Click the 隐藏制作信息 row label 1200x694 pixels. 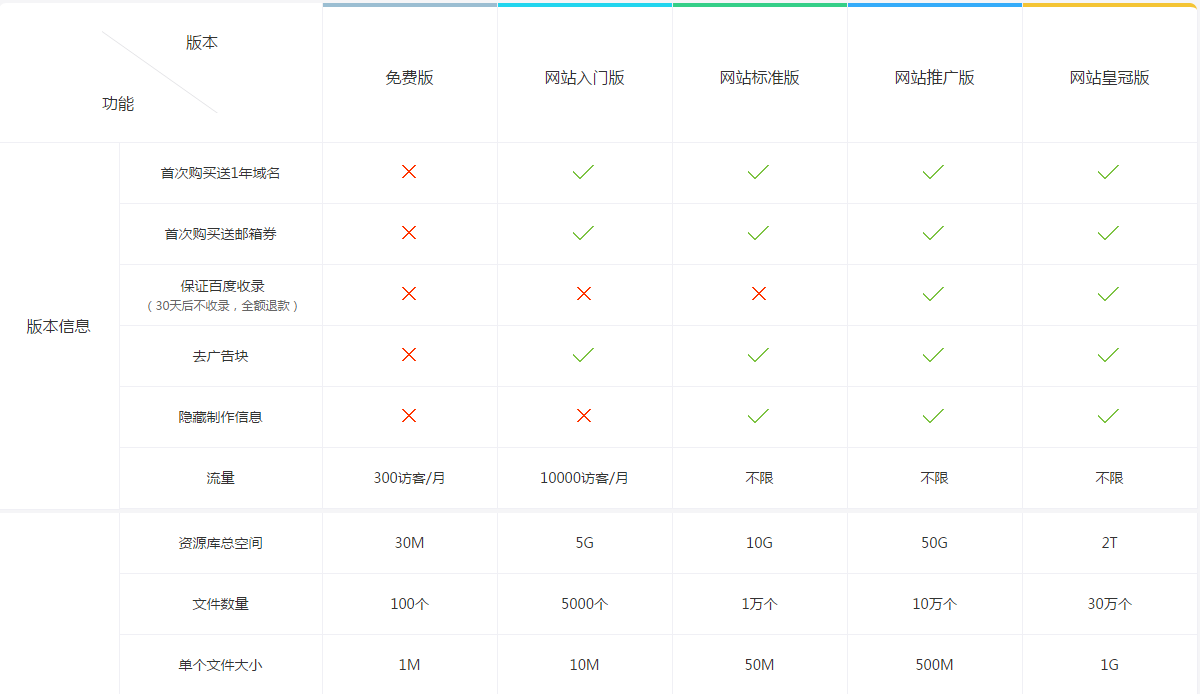click(221, 417)
